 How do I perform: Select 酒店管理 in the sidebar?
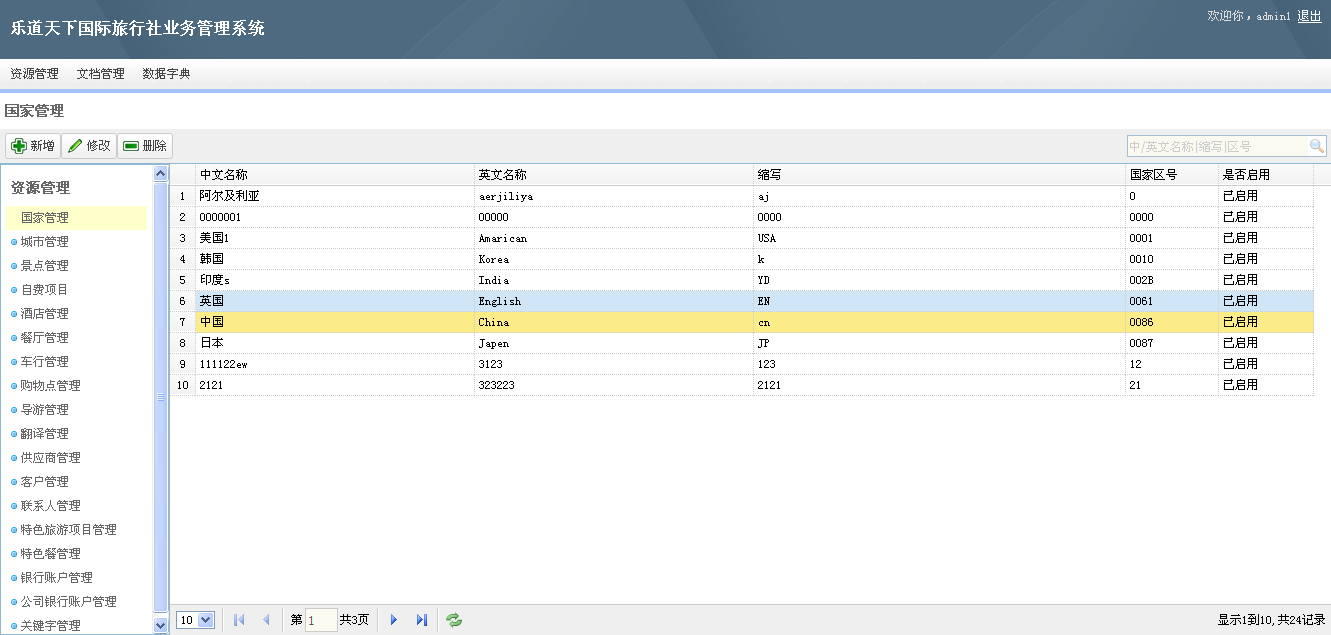pyautogui.click(x=45, y=313)
